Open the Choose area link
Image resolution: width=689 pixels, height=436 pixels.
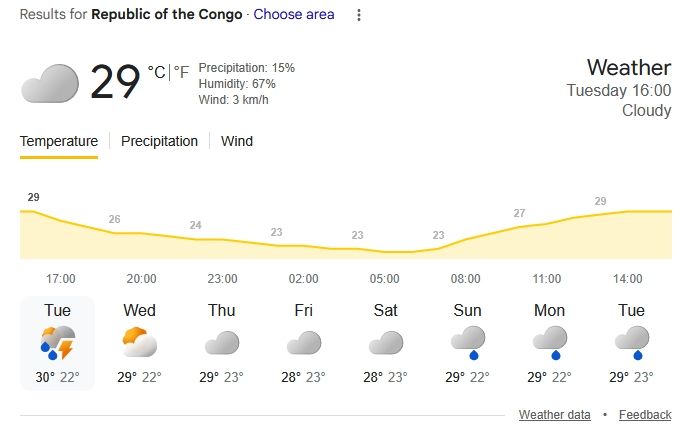[x=294, y=15]
